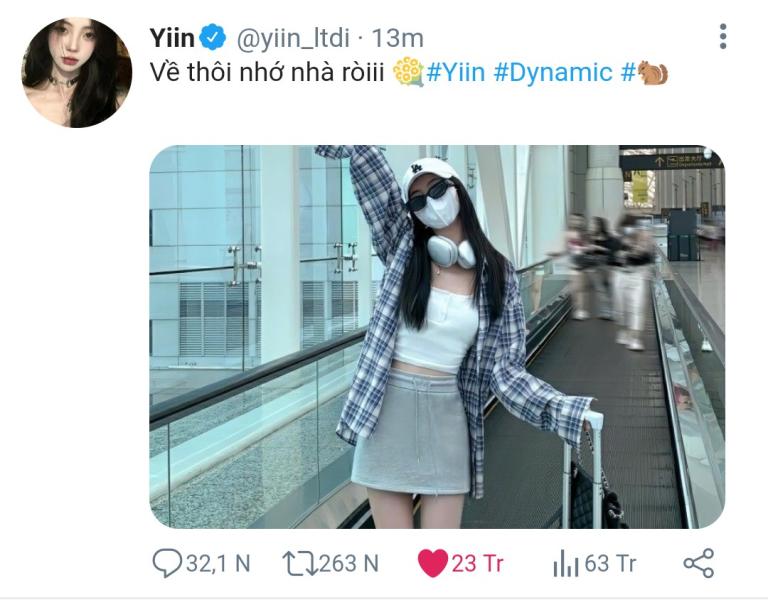768x600 pixels.
Task: View post analytics bar chart icon
Action: tap(566, 564)
